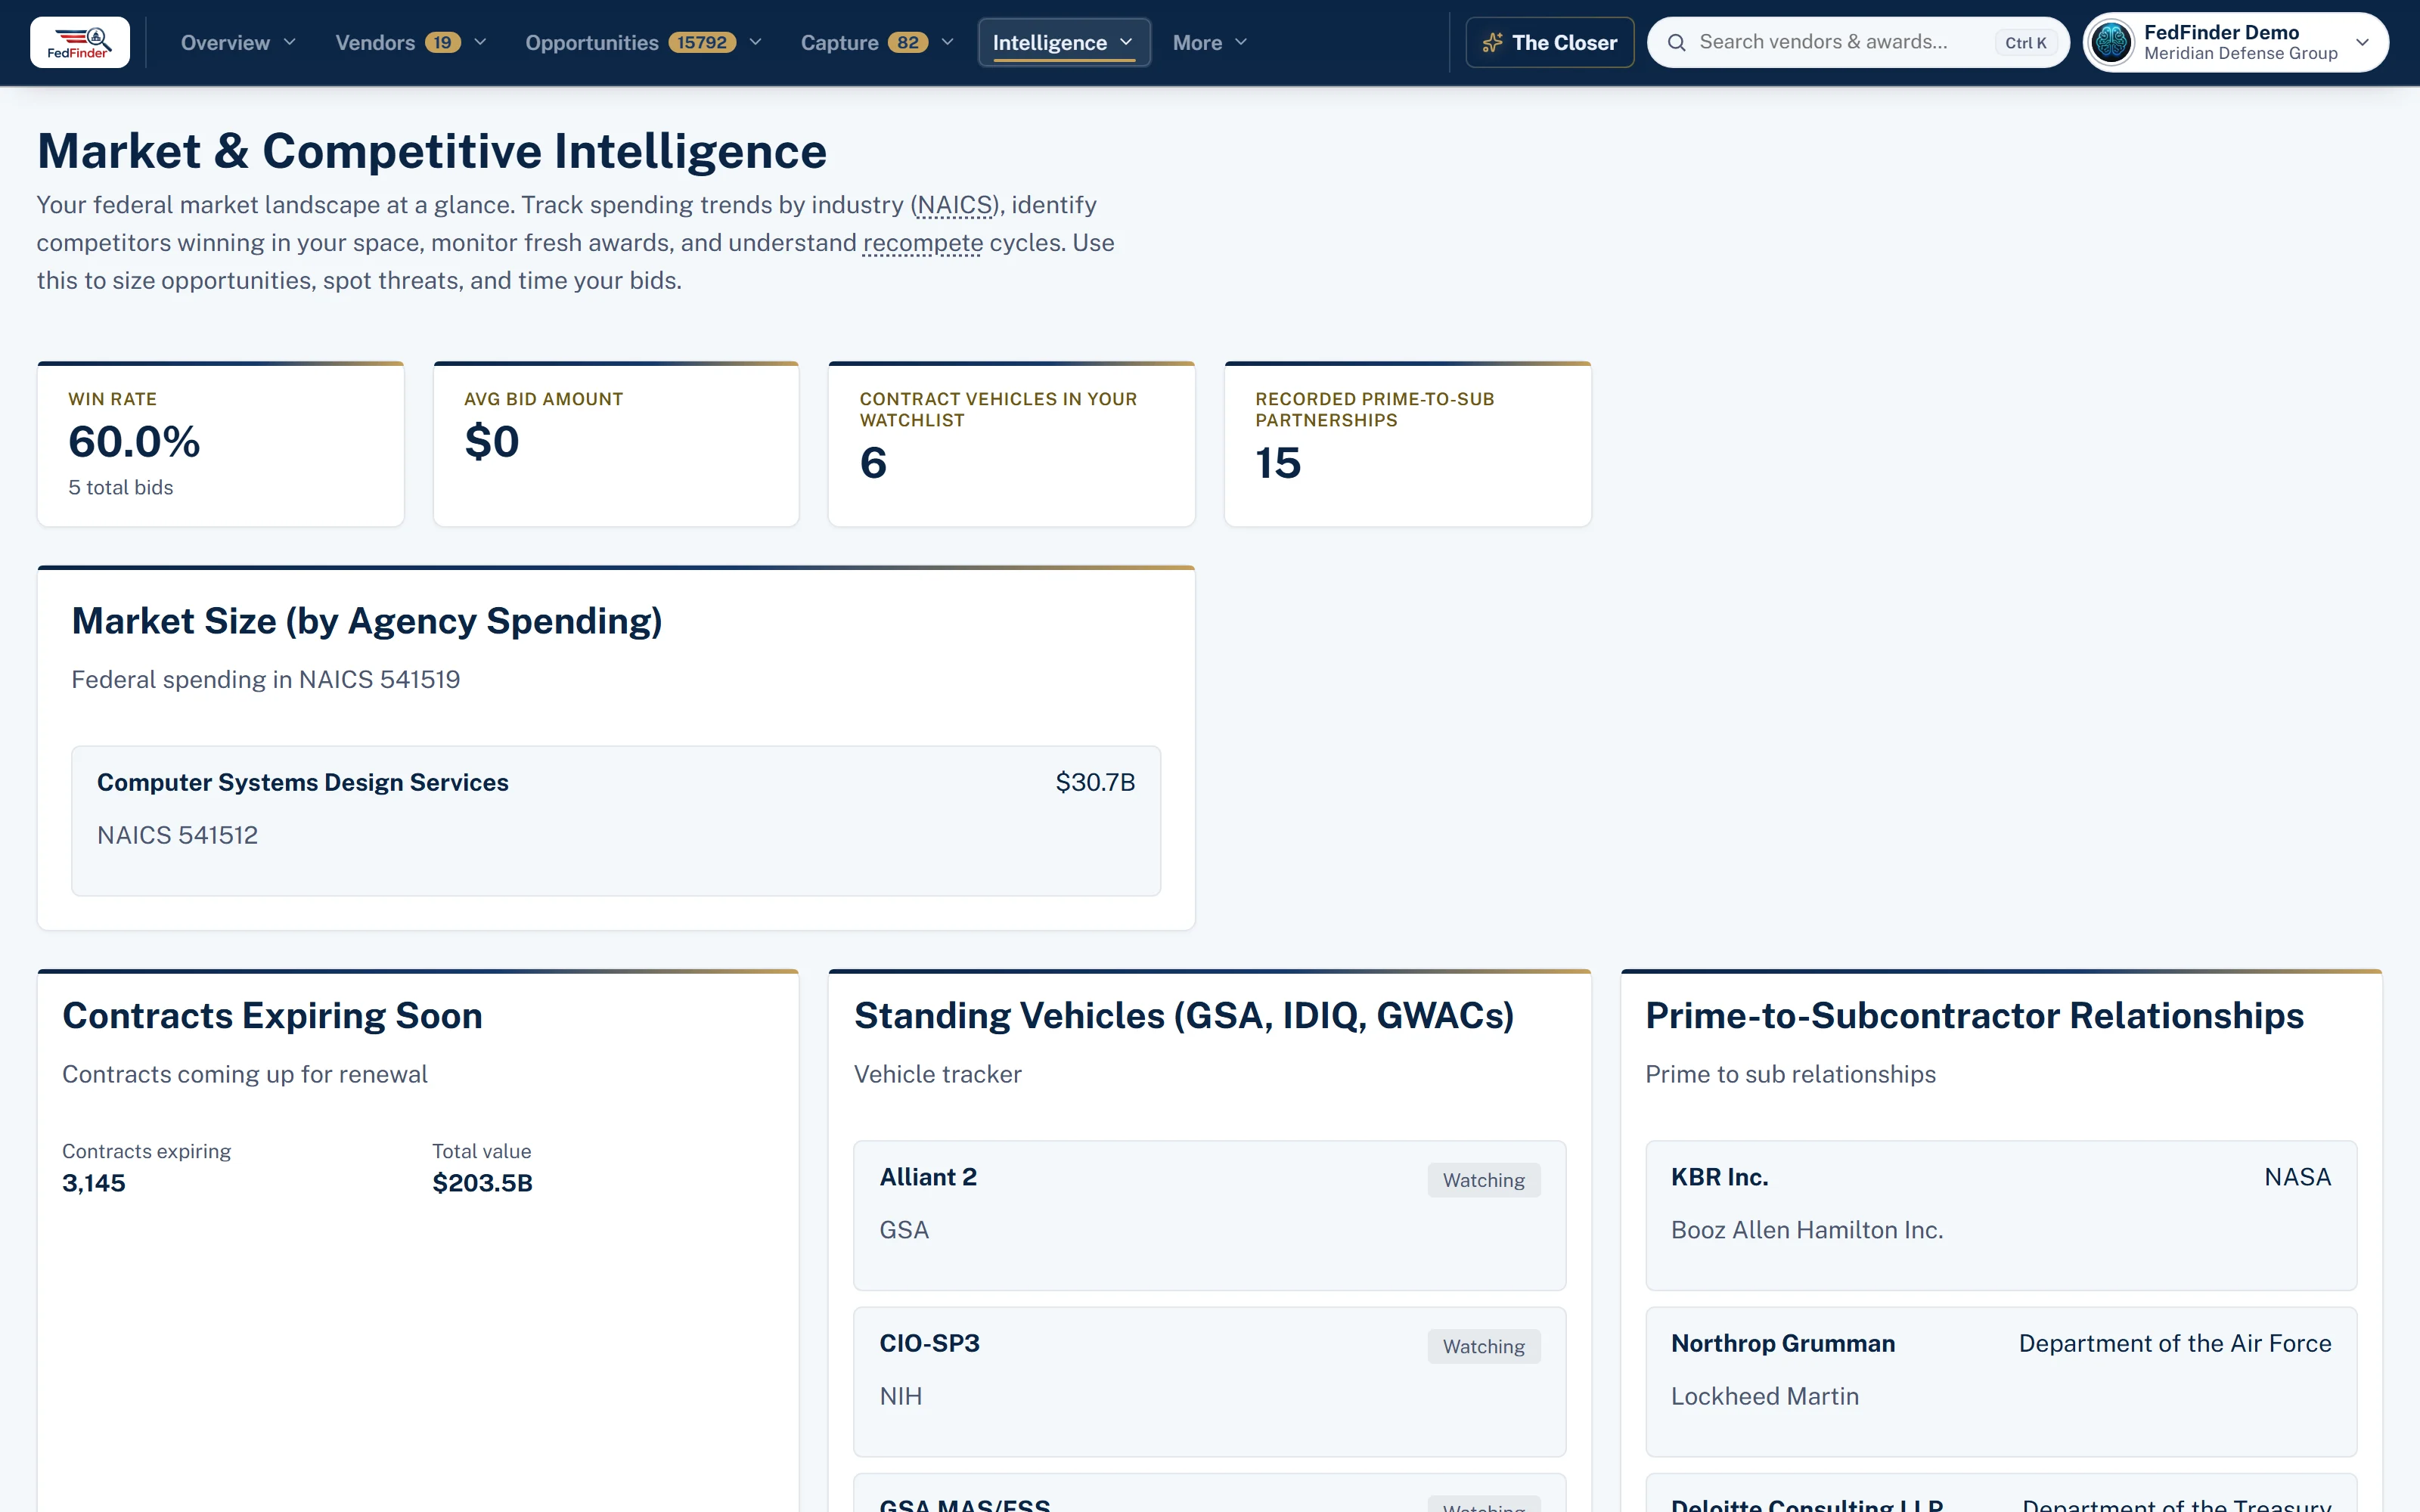Image resolution: width=2420 pixels, height=1512 pixels.
Task: Expand the Opportunities menu chevron
Action: pos(756,43)
